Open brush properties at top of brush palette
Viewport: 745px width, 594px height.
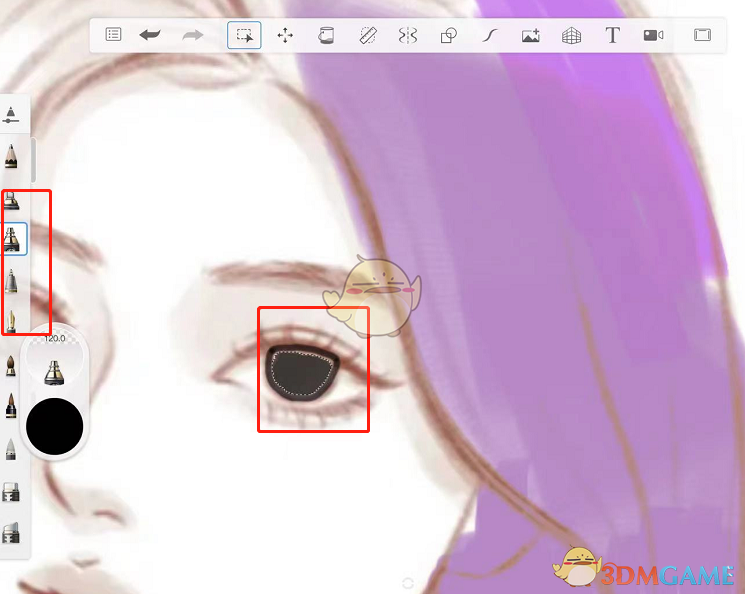point(10,115)
